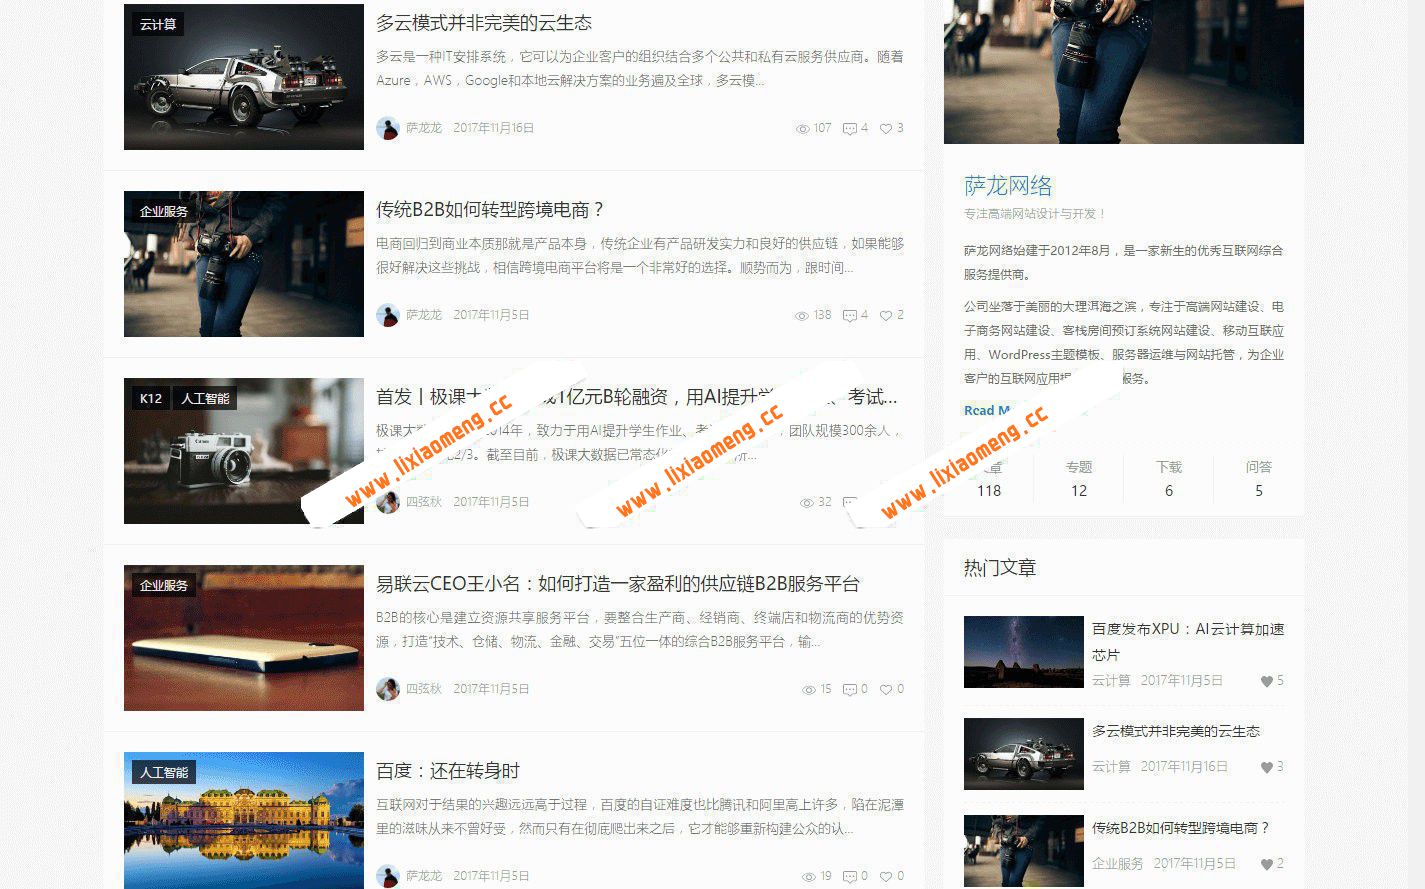Select the 人工智能 tag on the 百度 article
Viewport: 1425px width, 889px height.
(165, 771)
